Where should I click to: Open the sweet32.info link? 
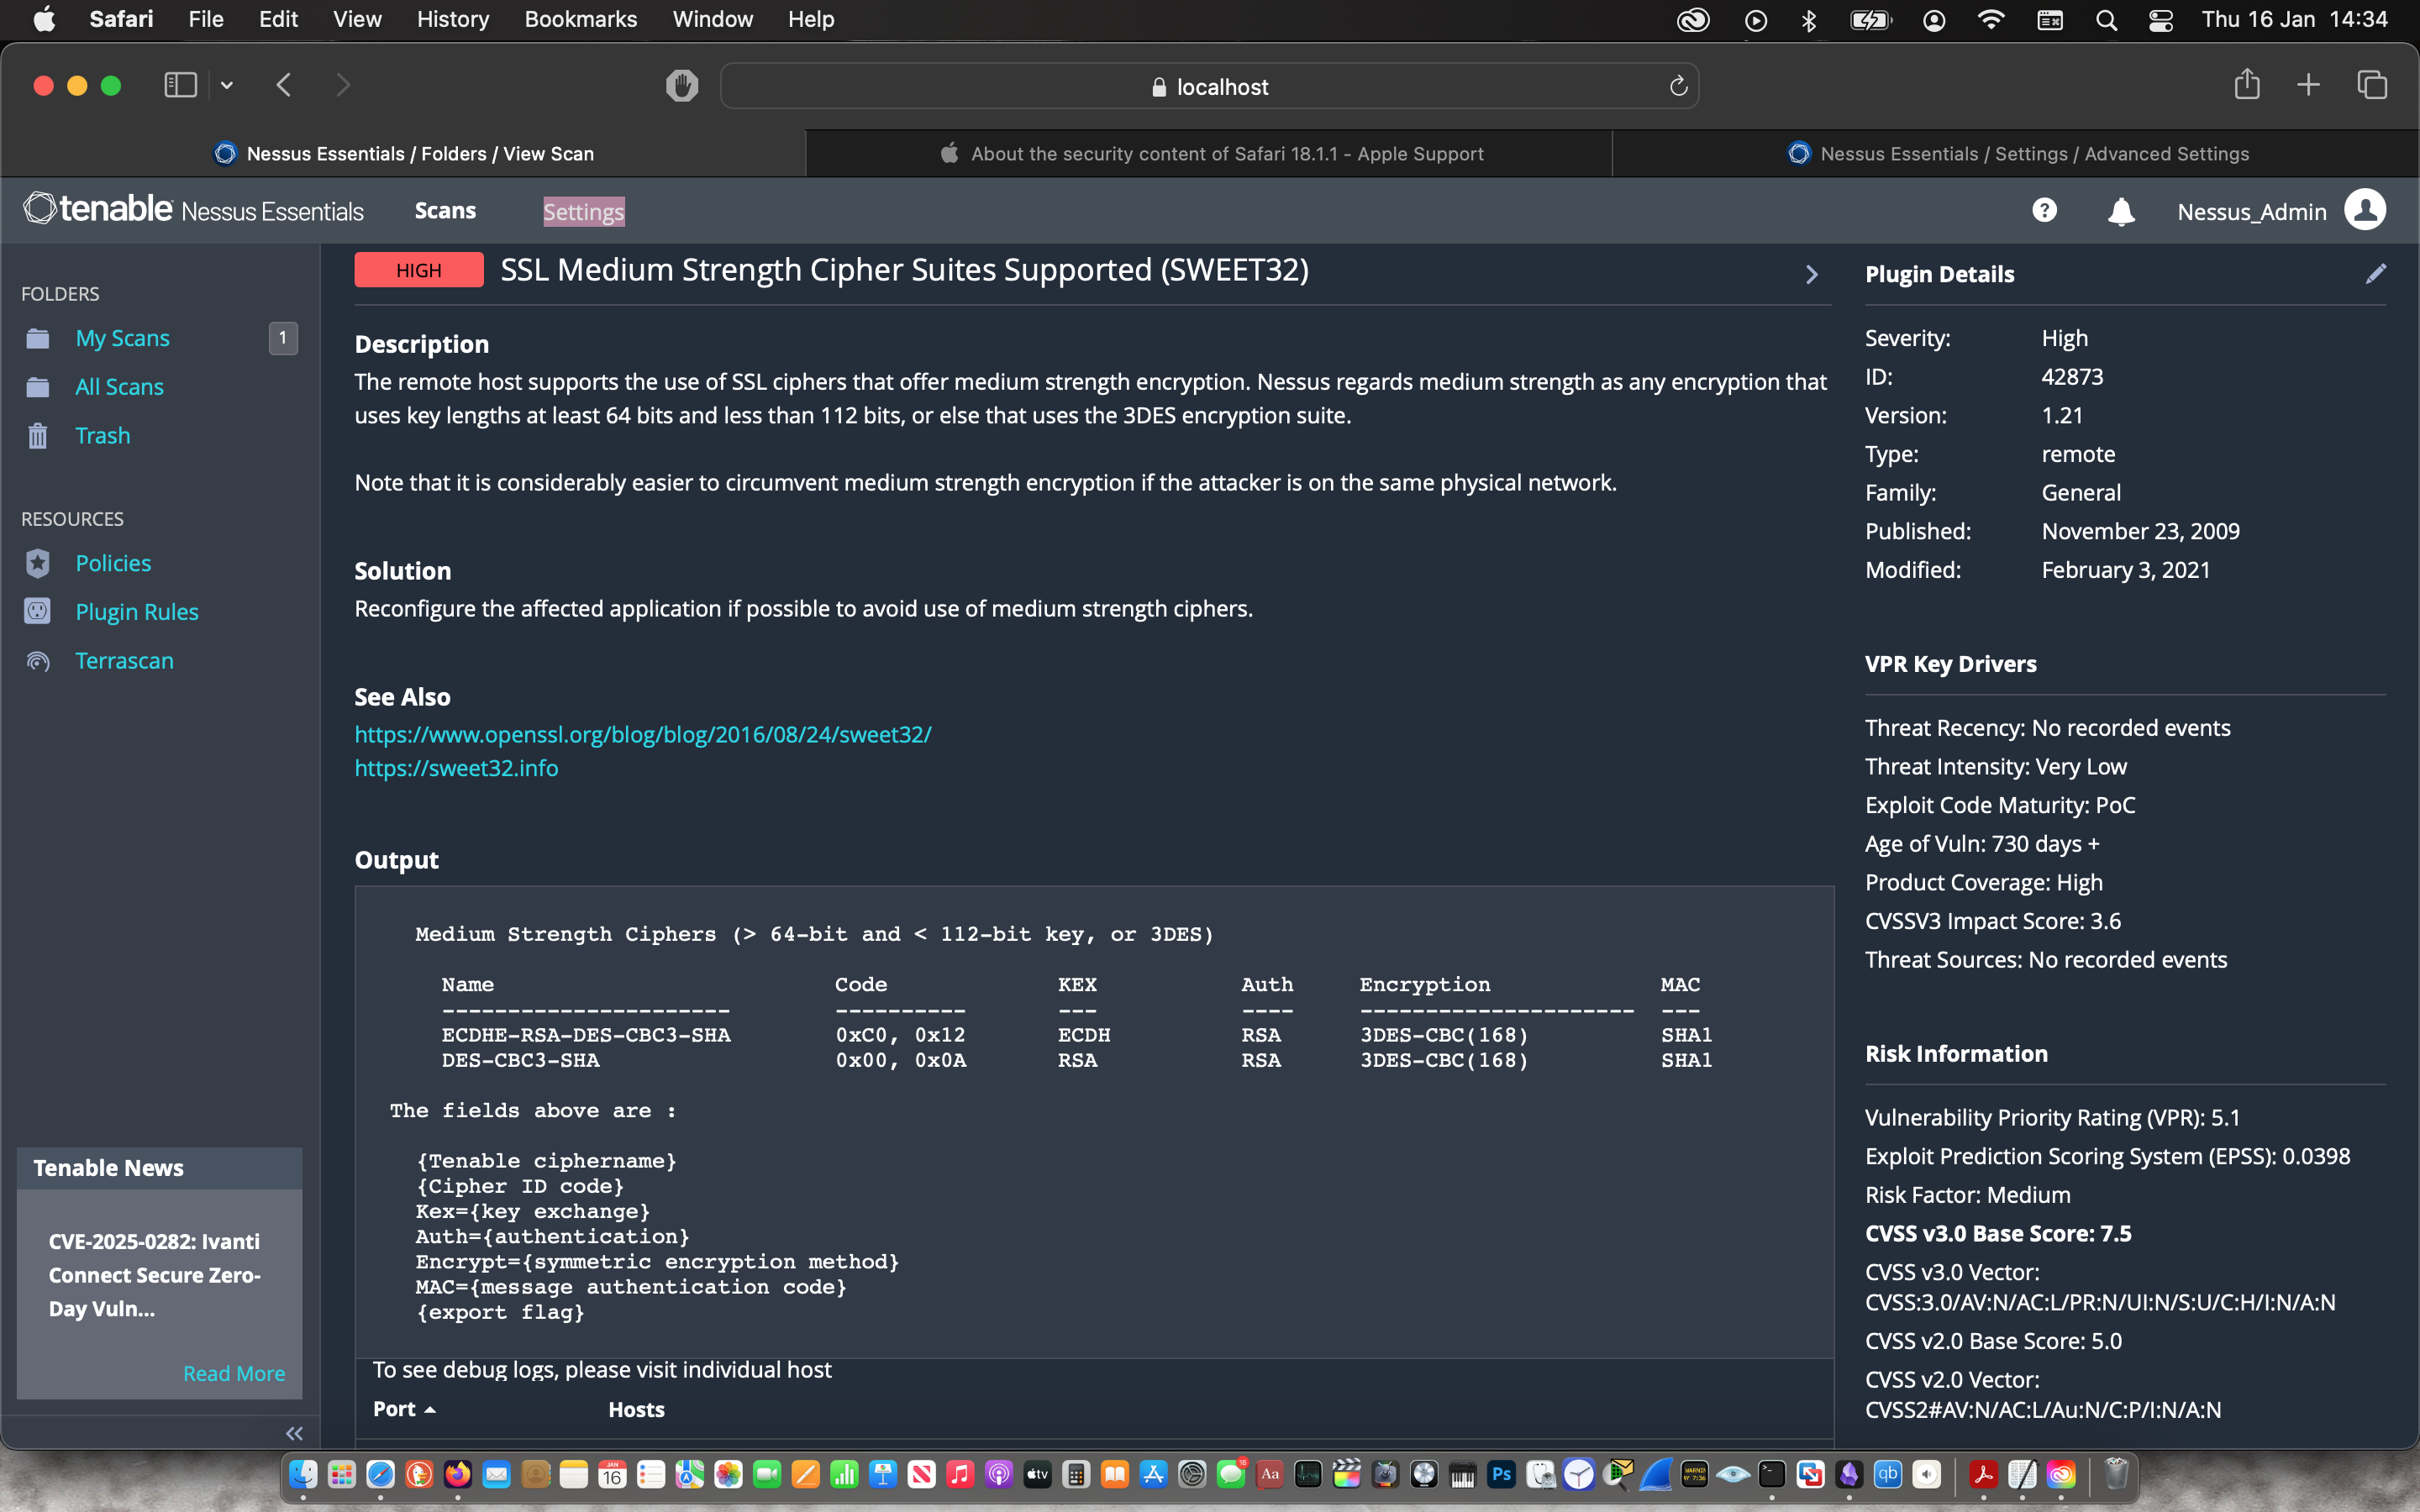click(x=456, y=768)
